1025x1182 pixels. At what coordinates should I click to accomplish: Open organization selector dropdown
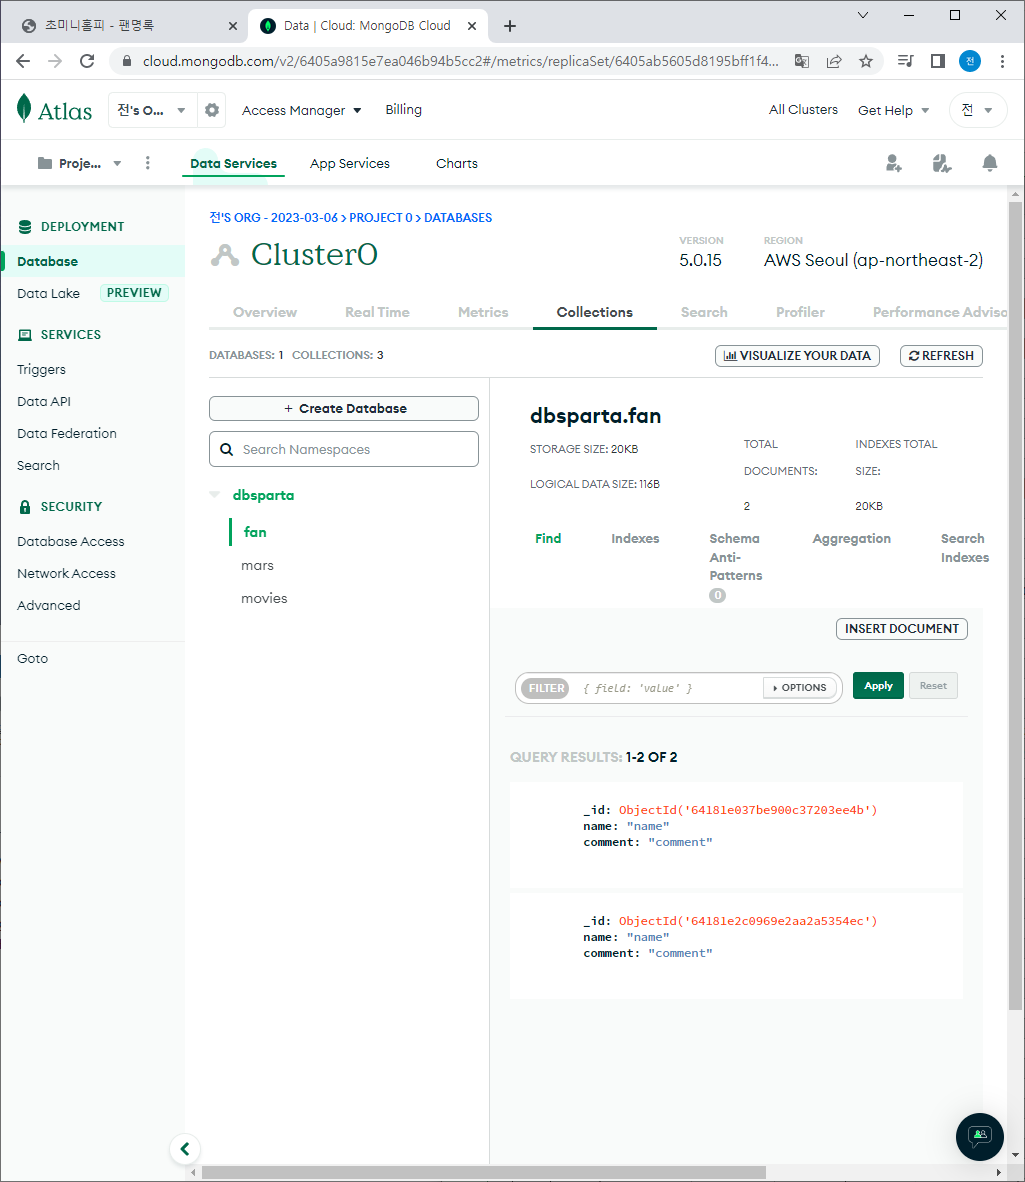click(x=152, y=110)
